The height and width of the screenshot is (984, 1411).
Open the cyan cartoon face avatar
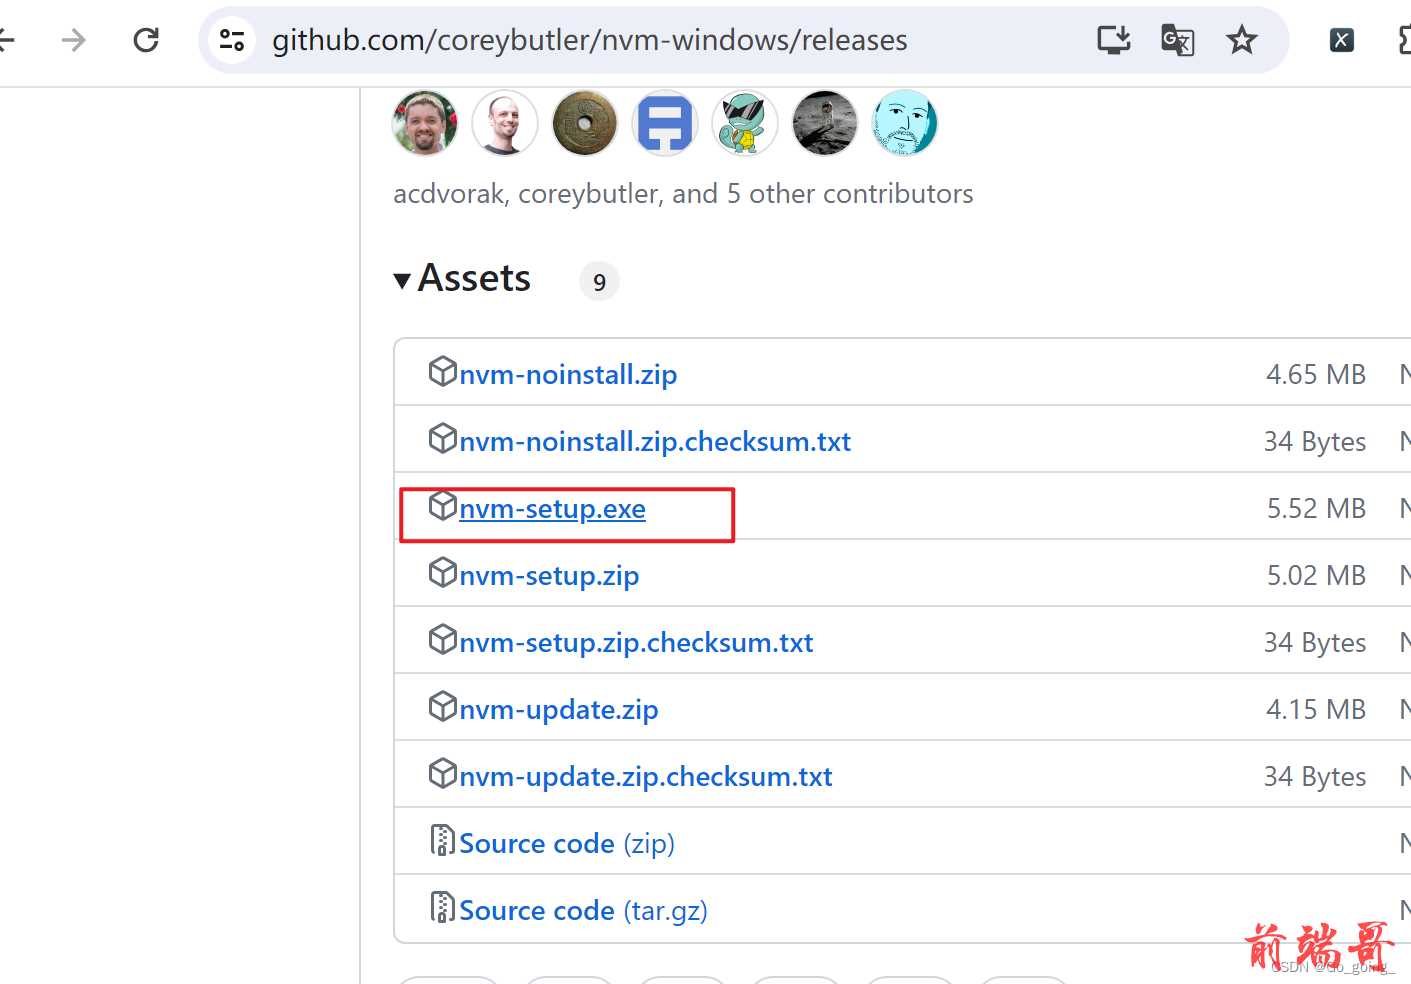(905, 123)
